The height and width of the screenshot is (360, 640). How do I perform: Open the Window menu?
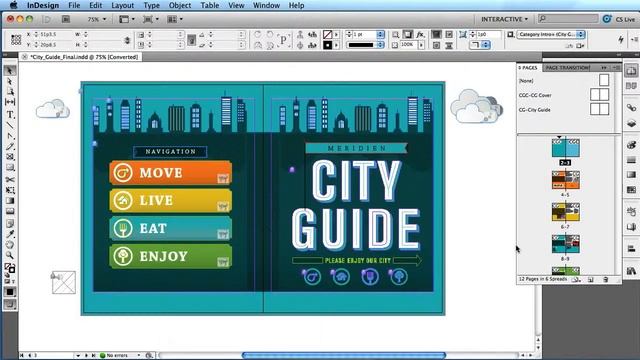pyautogui.click(x=266, y=5)
